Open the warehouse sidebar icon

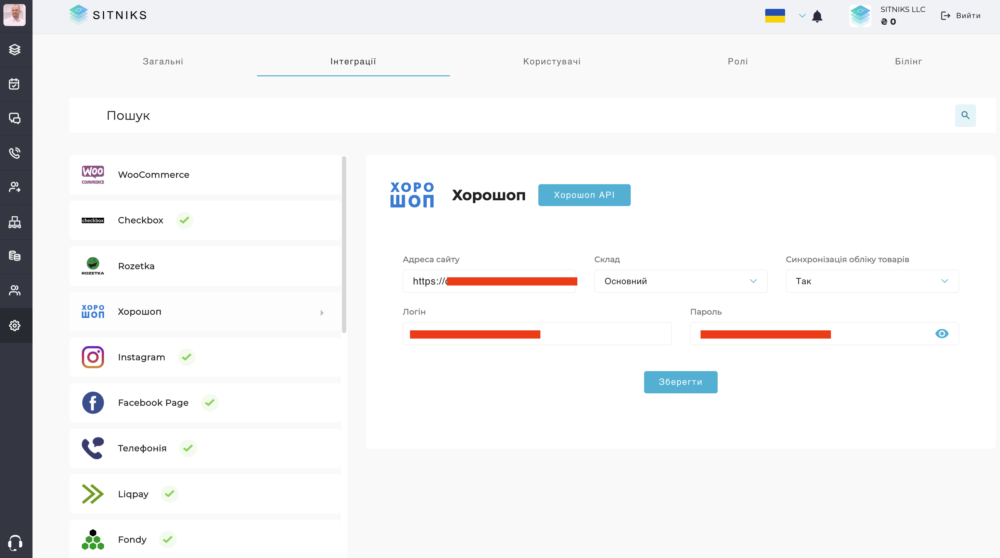coord(15,222)
